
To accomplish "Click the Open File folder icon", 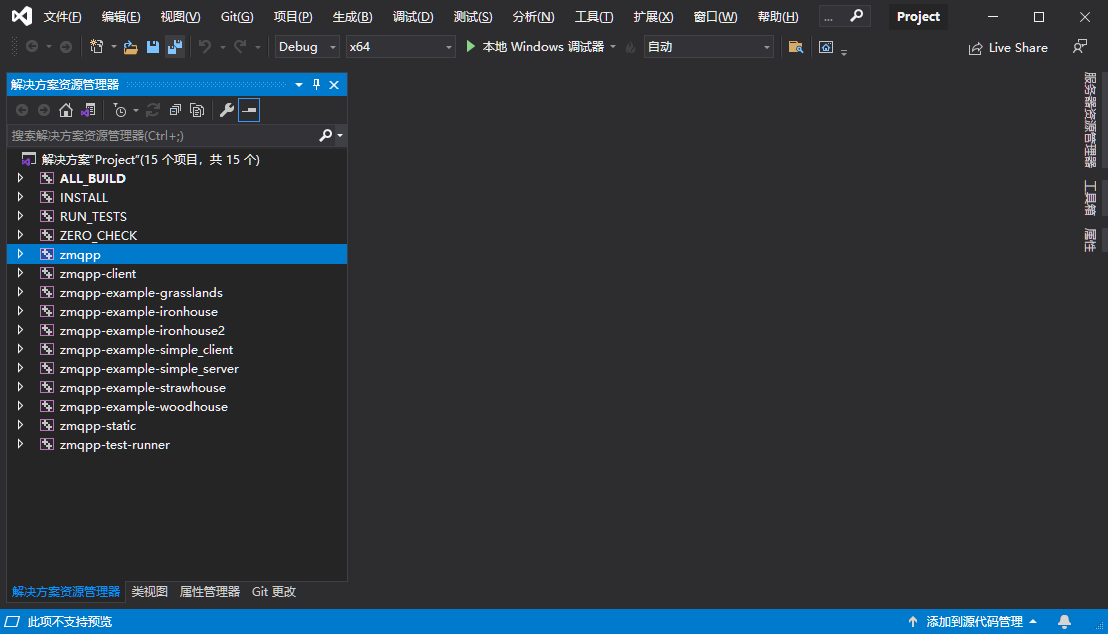I will click(x=131, y=47).
